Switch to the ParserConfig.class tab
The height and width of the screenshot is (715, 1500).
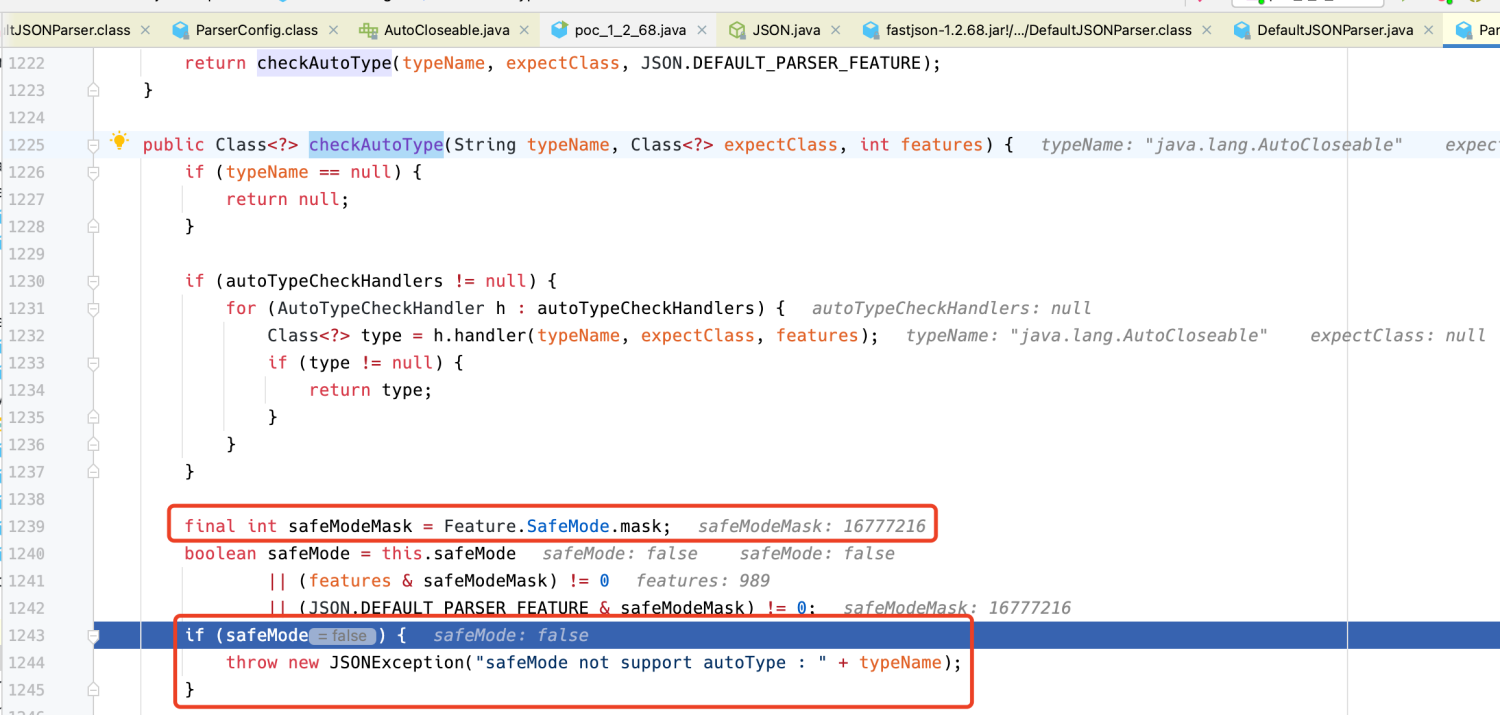[x=257, y=30]
